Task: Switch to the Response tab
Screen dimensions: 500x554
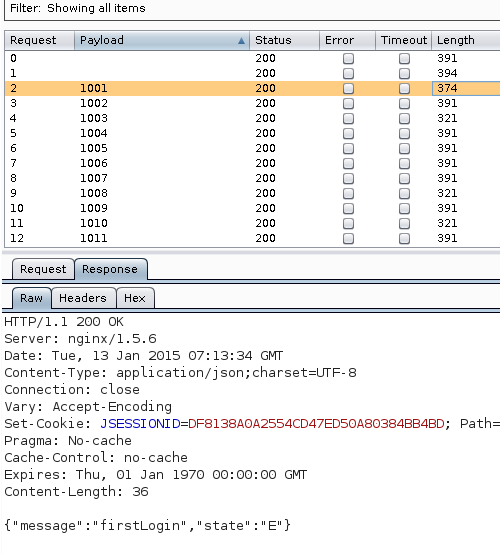Action: click(110, 269)
